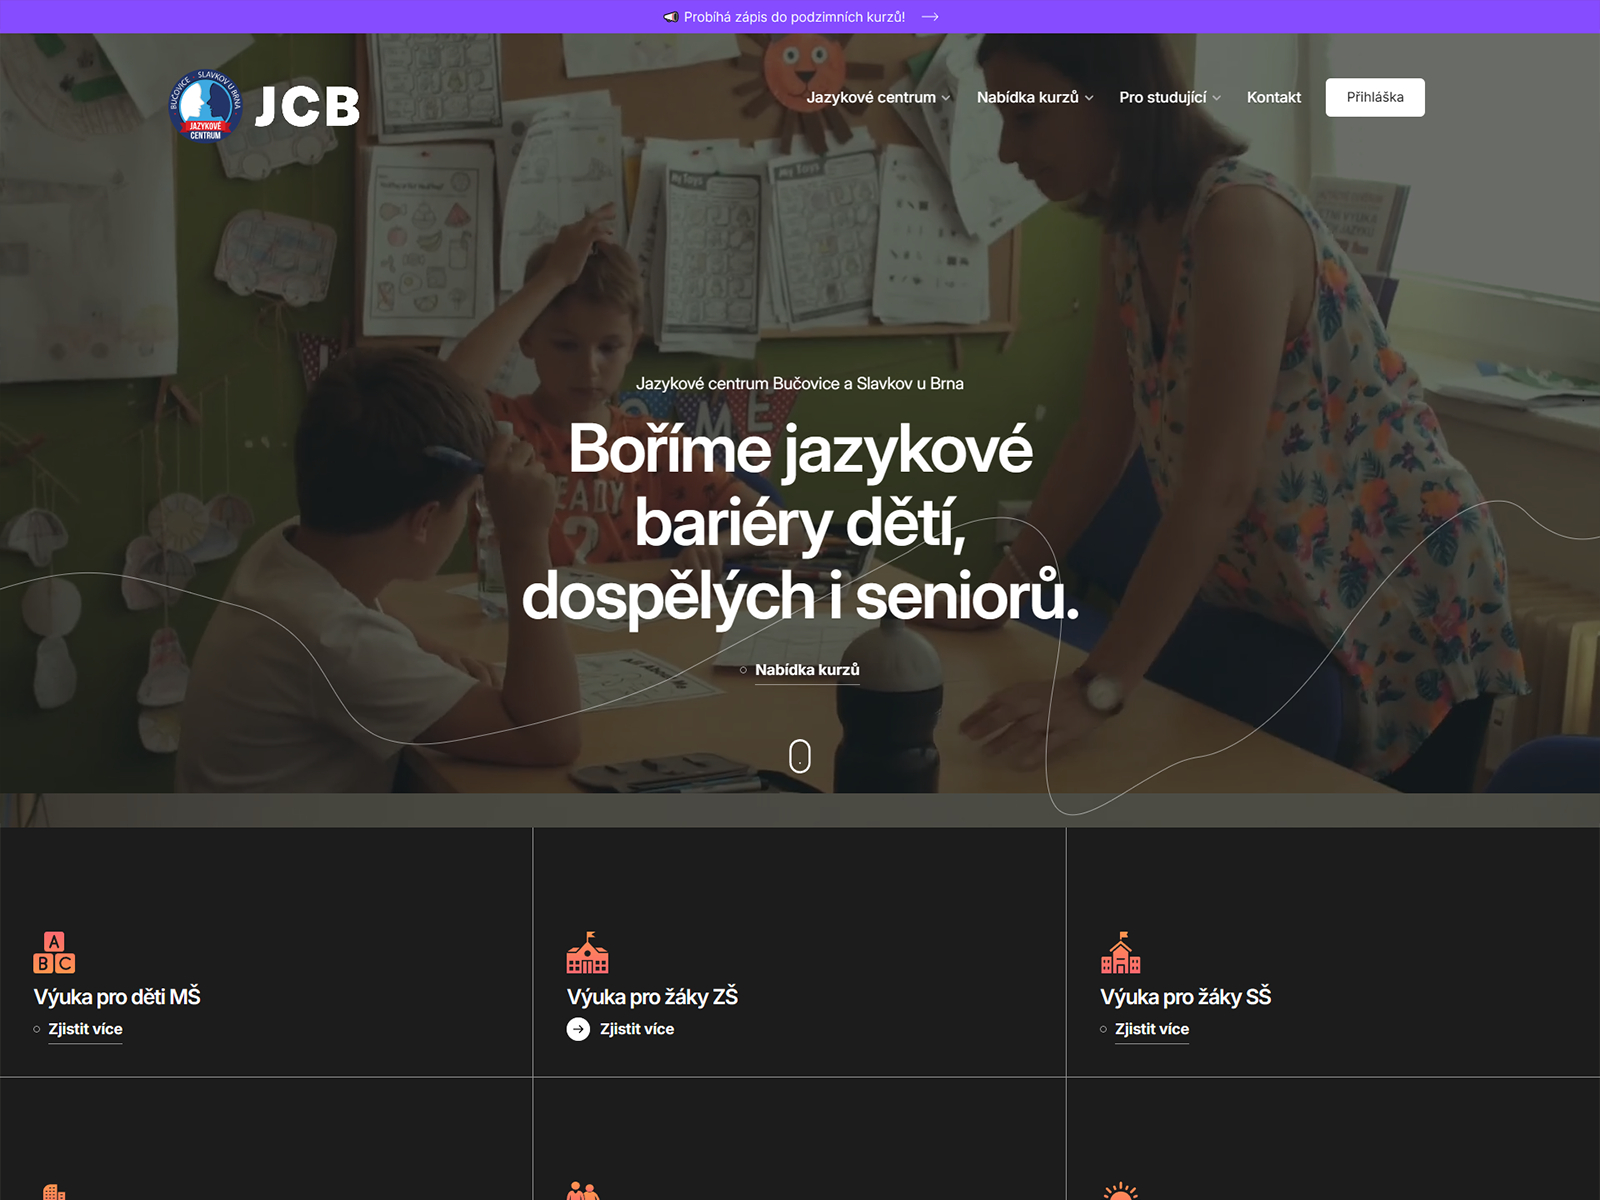The height and width of the screenshot is (1200, 1600).
Task: Click the Přihláška button
Action: 1375,97
